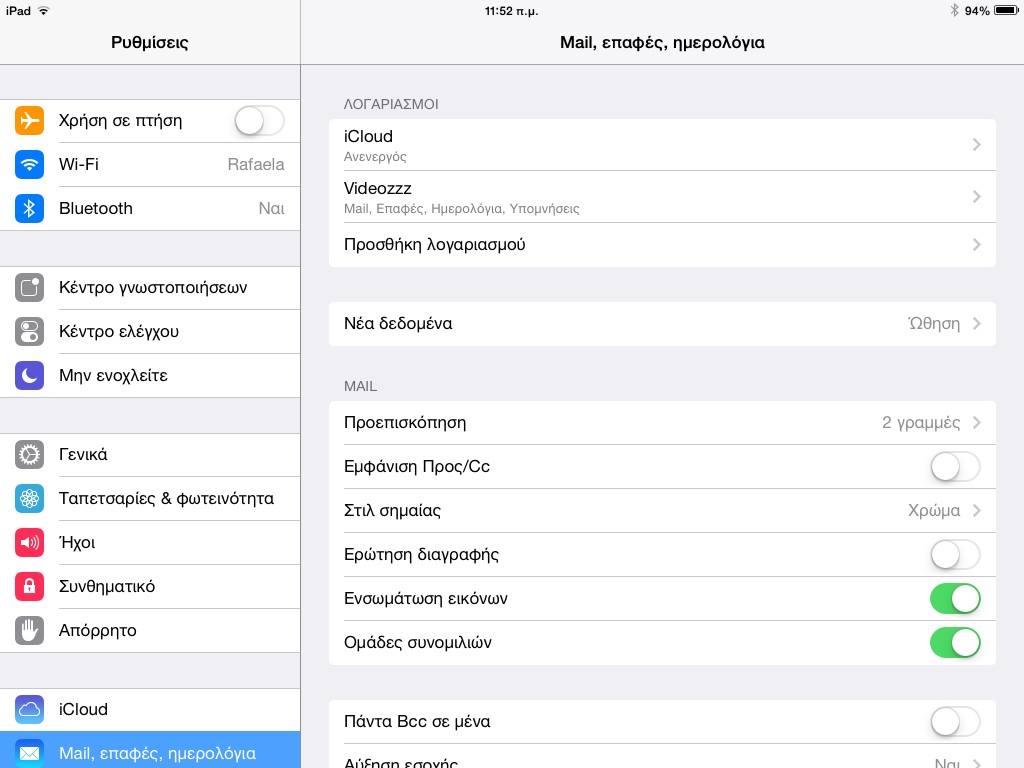Tap the orange Airplane mode icon
Image resolution: width=1024 pixels, height=768 pixels.
(29, 120)
